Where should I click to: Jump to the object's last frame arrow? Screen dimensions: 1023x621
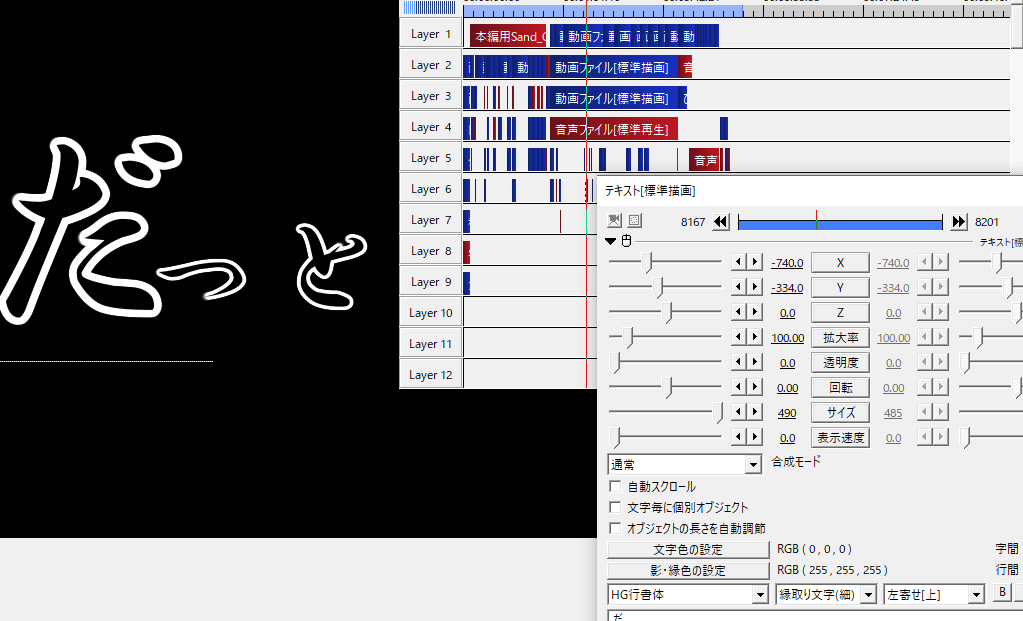pyautogui.click(x=959, y=222)
